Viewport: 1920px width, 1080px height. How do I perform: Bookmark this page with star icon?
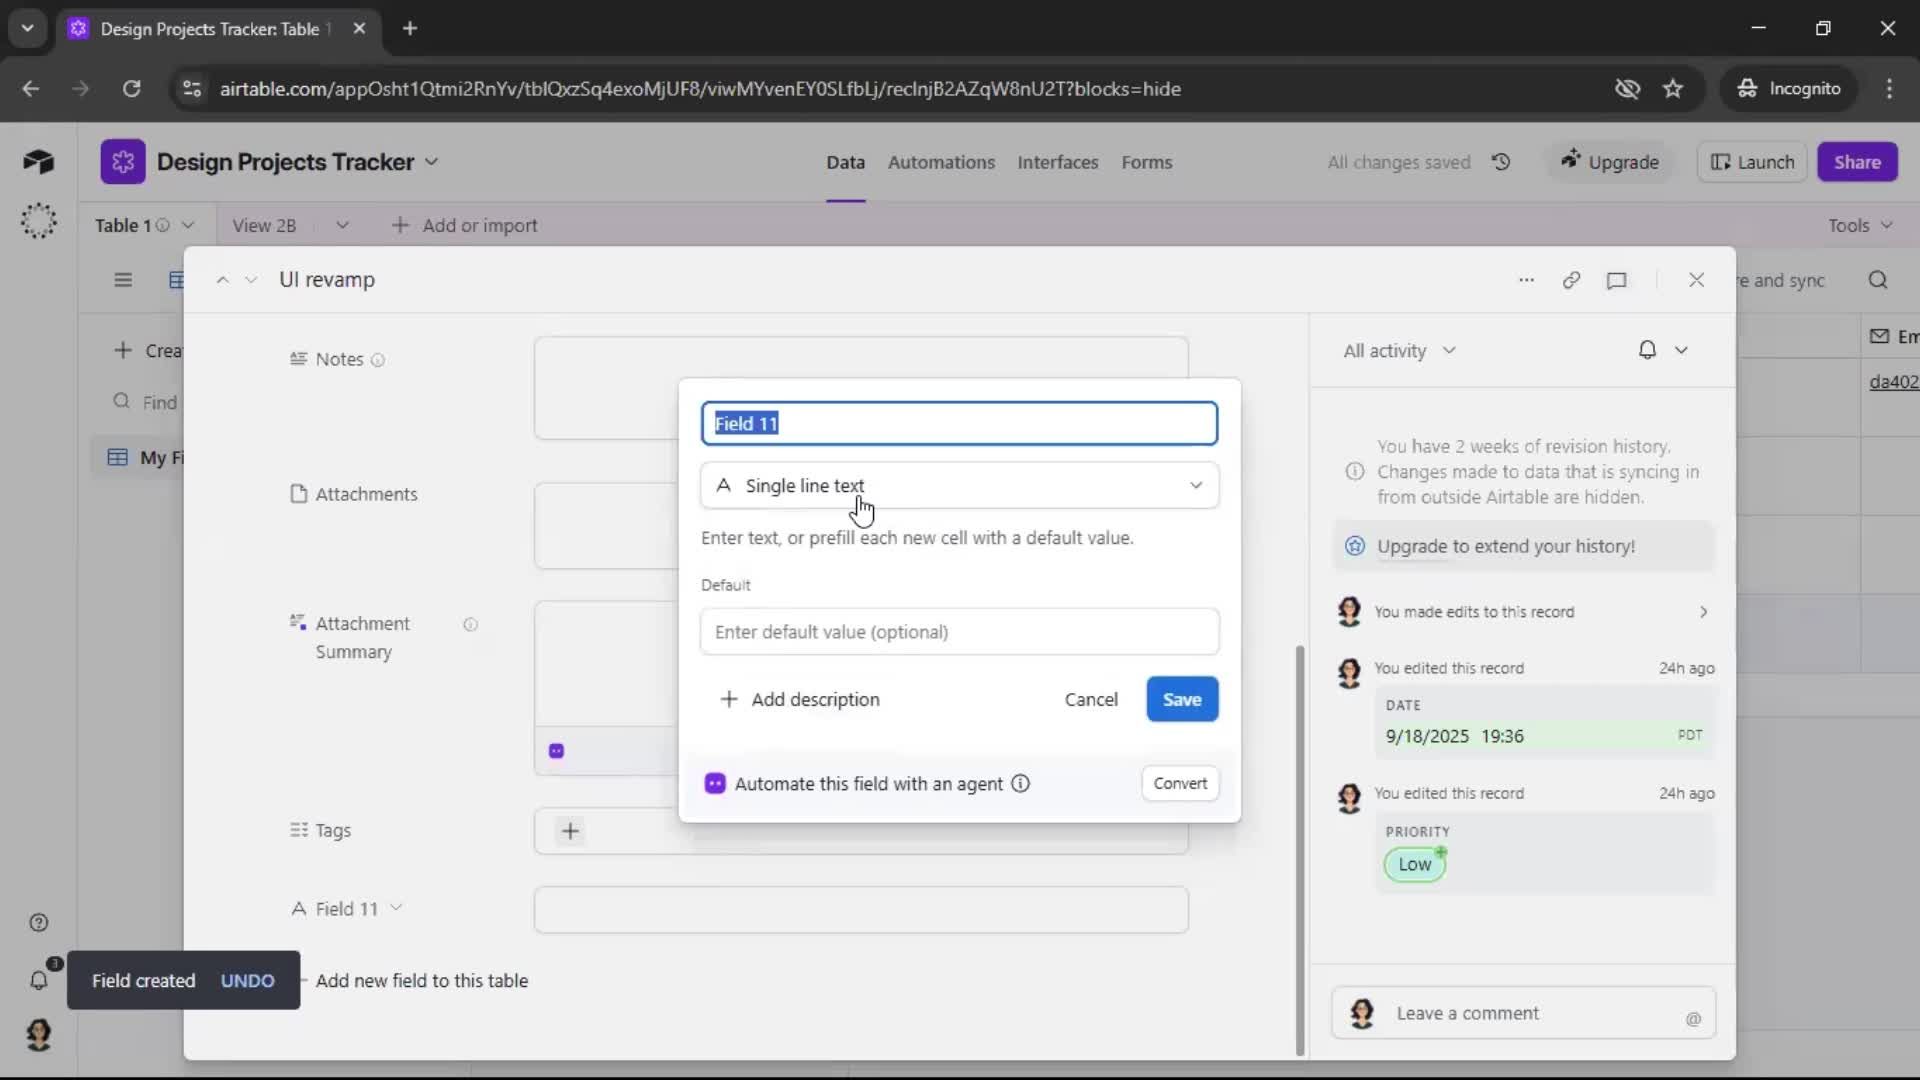click(1673, 89)
